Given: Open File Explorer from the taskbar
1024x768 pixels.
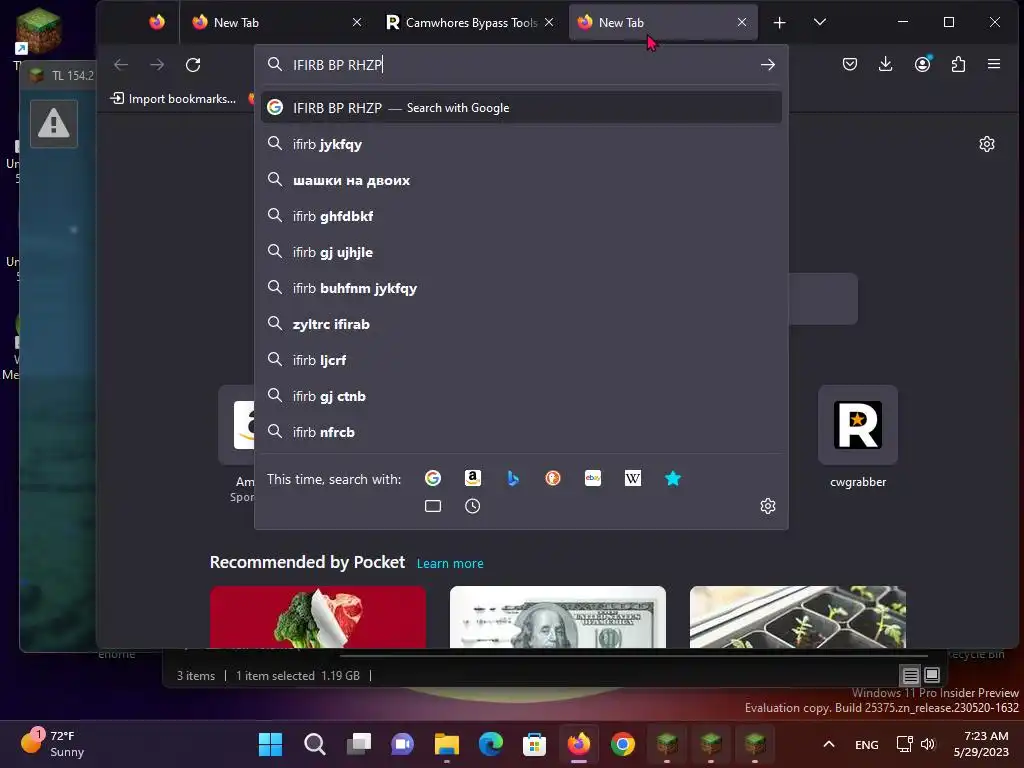Looking at the screenshot, I should pos(447,744).
